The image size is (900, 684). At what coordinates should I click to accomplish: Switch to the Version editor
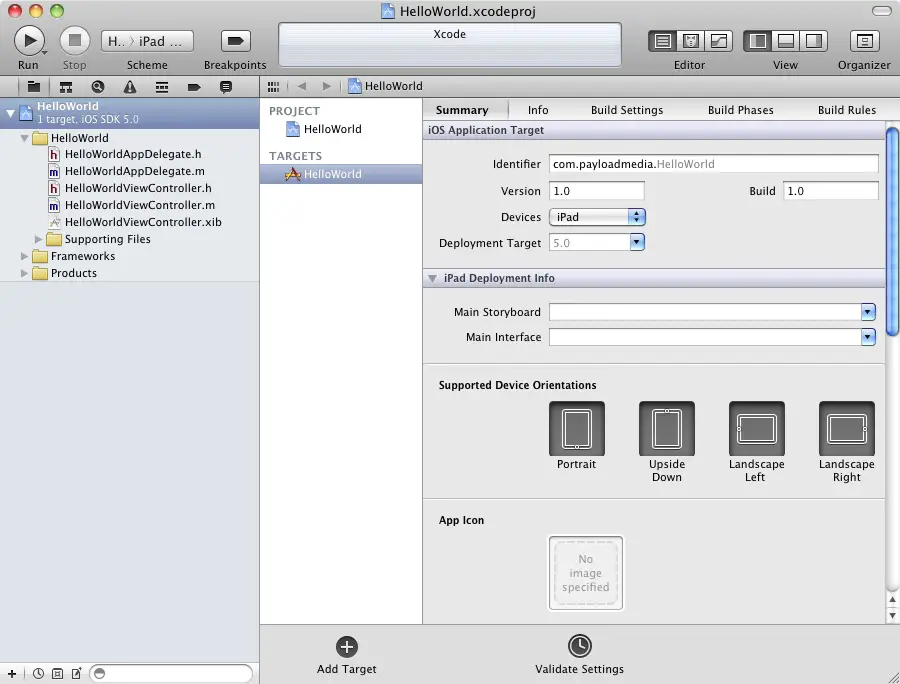pyautogui.click(x=718, y=41)
